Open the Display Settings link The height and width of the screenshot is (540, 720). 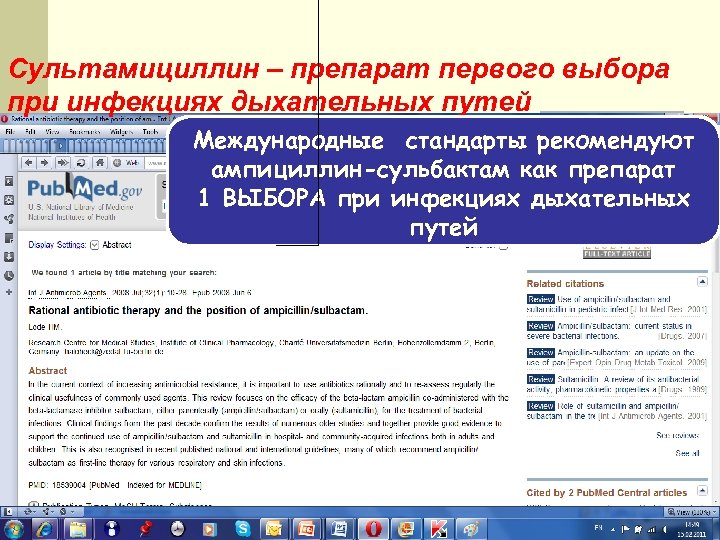[x=57, y=245]
